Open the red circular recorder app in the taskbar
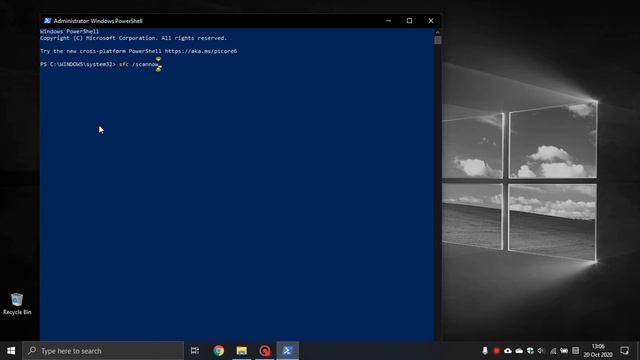This screenshot has width=640, height=360. (x=265, y=351)
